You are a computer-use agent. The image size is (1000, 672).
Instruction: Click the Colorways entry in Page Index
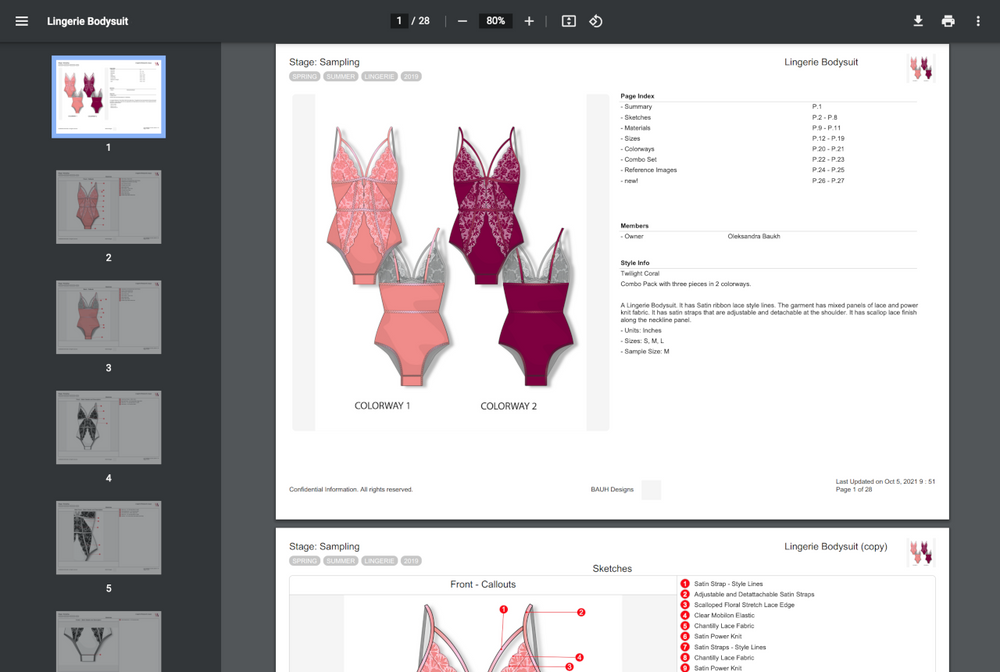(640, 149)
